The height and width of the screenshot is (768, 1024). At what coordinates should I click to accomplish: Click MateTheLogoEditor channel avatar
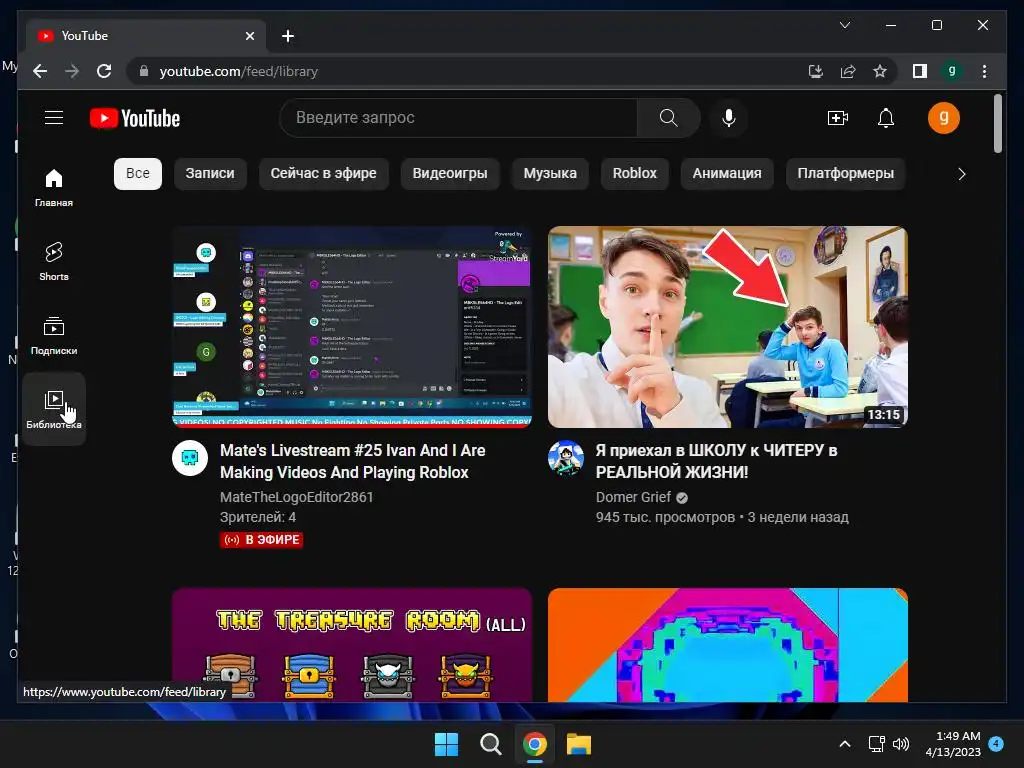coord(190,458)
